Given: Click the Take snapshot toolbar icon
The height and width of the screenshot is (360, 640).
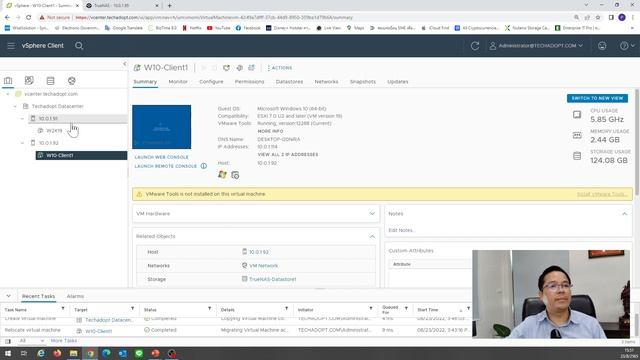Looking at the screenshot, I should (x=251, y=68).
